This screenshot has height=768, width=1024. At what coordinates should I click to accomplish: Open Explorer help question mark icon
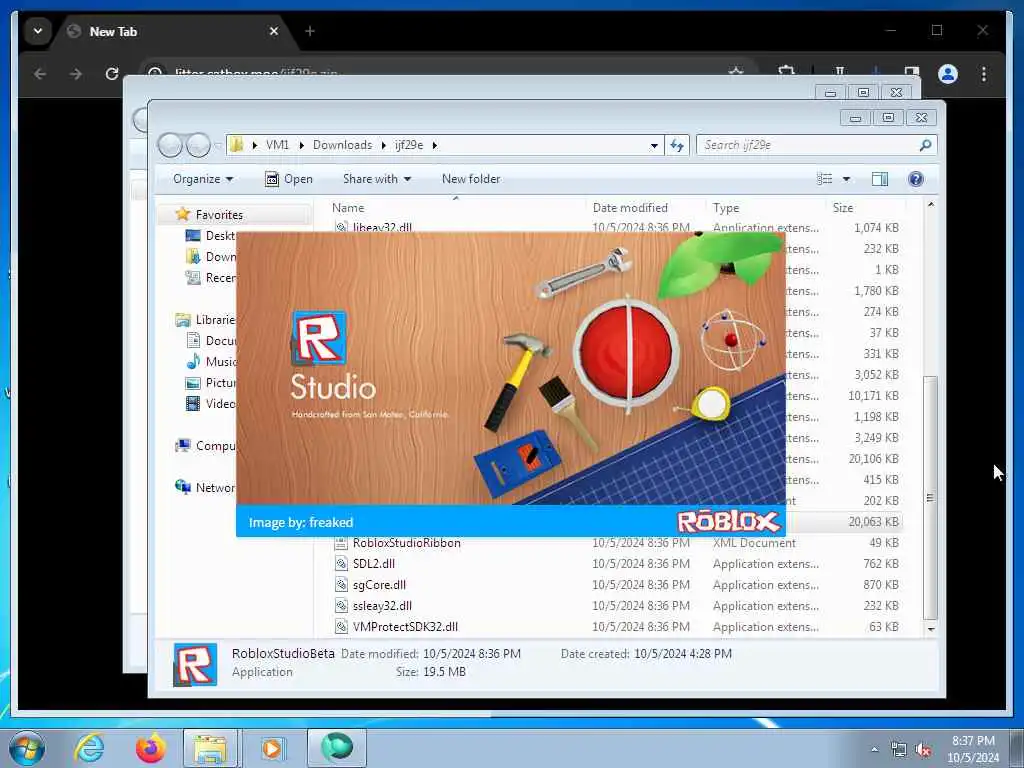pyautogui.click(x=916, y=179)
